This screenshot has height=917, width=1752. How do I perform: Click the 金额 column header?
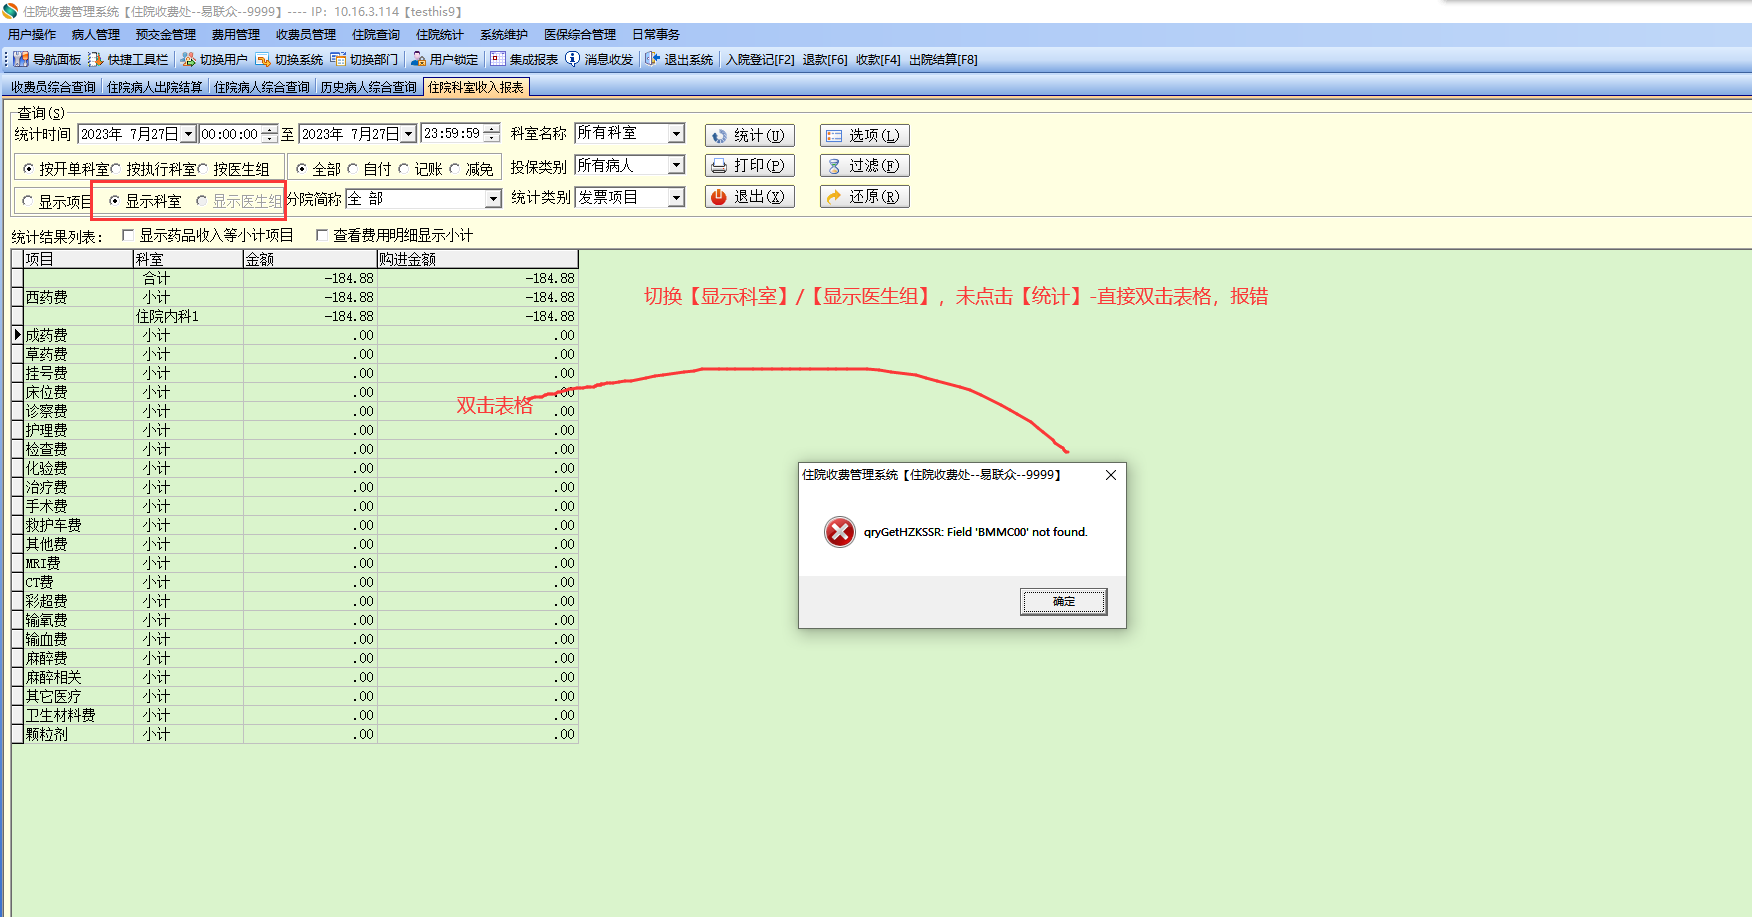coord(310,259)
